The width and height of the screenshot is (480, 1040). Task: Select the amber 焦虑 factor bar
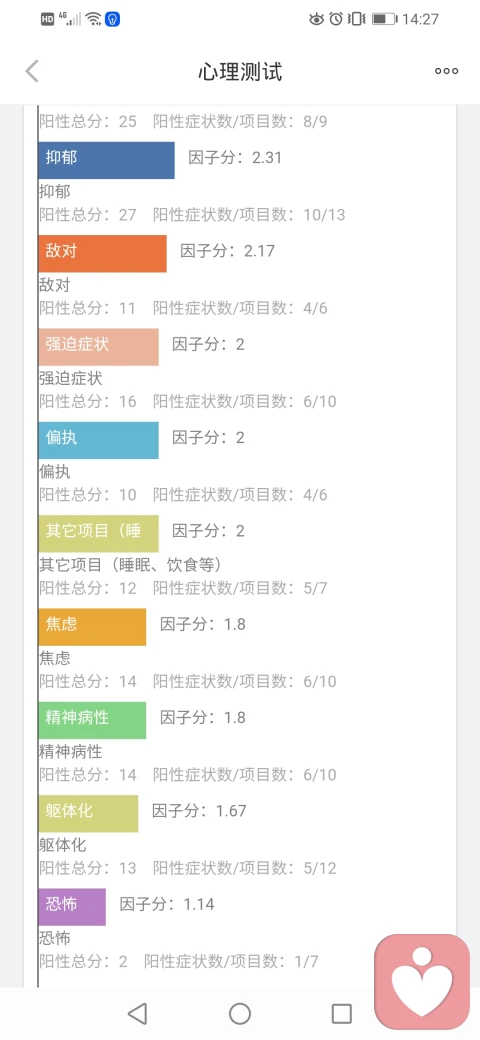tap(92, 627)
